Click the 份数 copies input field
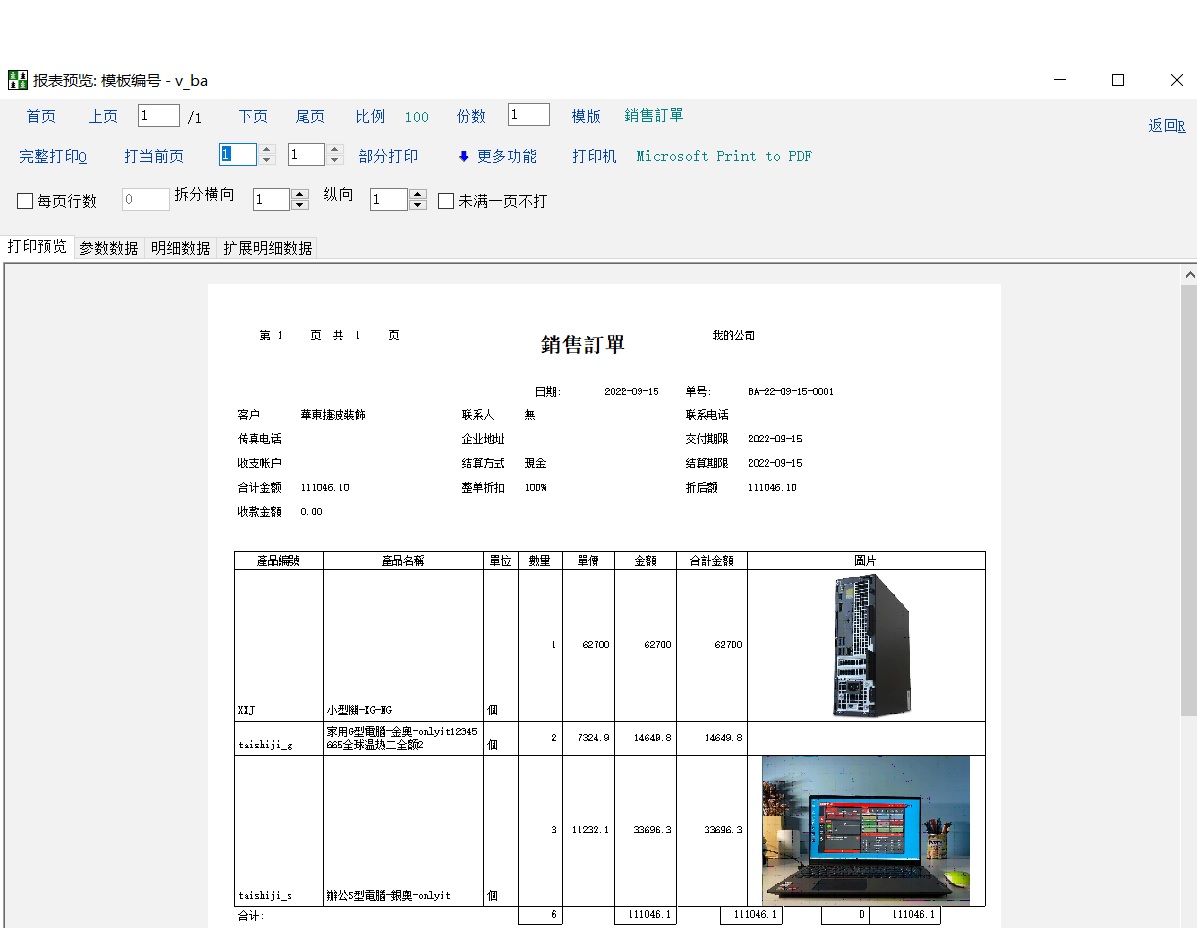Screen dimensions: 1197x928 pyautogui.click(x=528, y=115)
